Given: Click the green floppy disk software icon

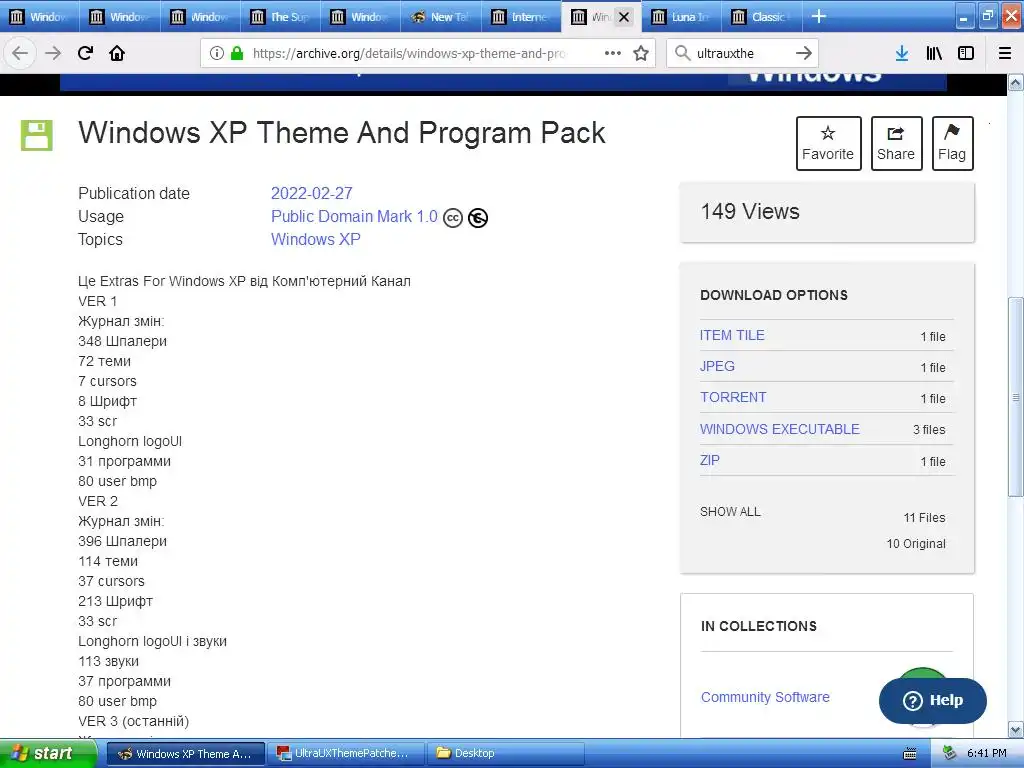Looking at the screenshot, I should (37, 135).
